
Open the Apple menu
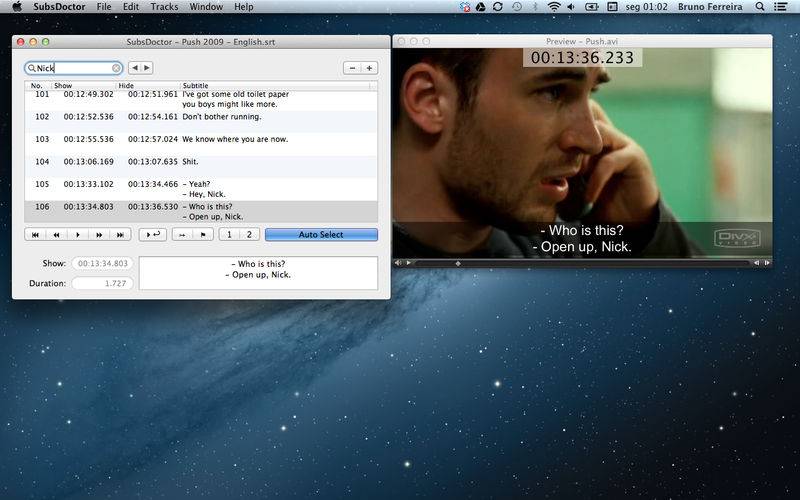tap(17, 7)
